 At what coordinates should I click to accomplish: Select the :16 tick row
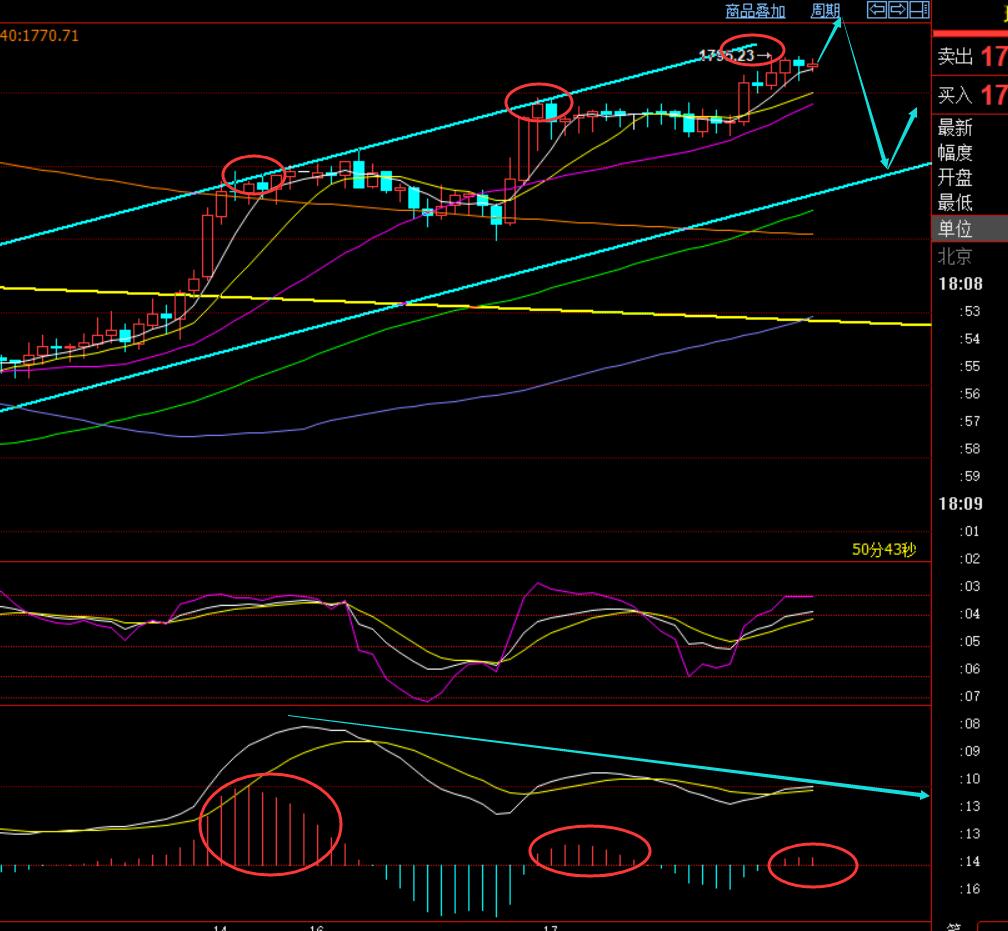pyautogui.click(x=970, y=889)
